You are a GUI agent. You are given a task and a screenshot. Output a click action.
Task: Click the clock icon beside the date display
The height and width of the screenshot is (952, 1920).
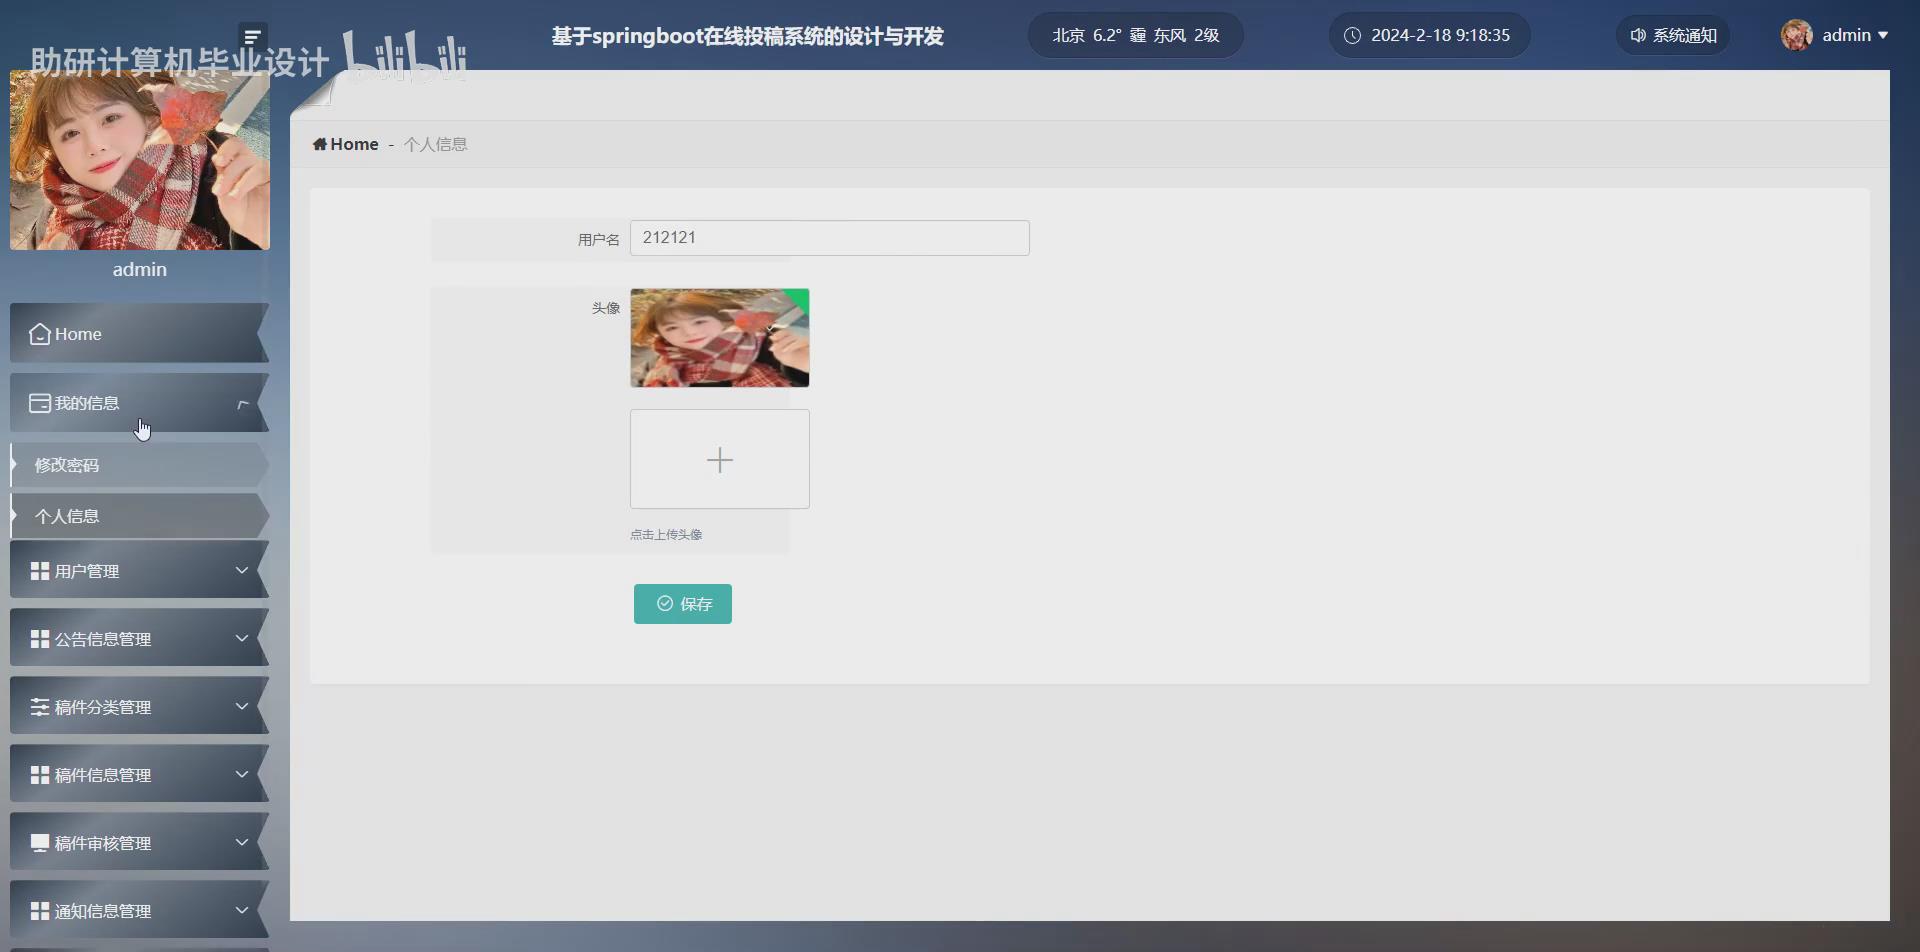point(1352,34)
